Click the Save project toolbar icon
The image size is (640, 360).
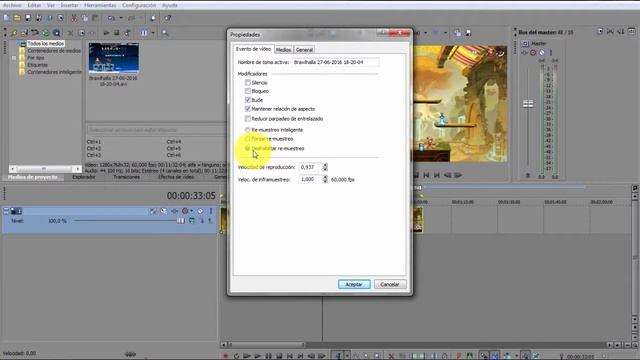tap(28, 18)
